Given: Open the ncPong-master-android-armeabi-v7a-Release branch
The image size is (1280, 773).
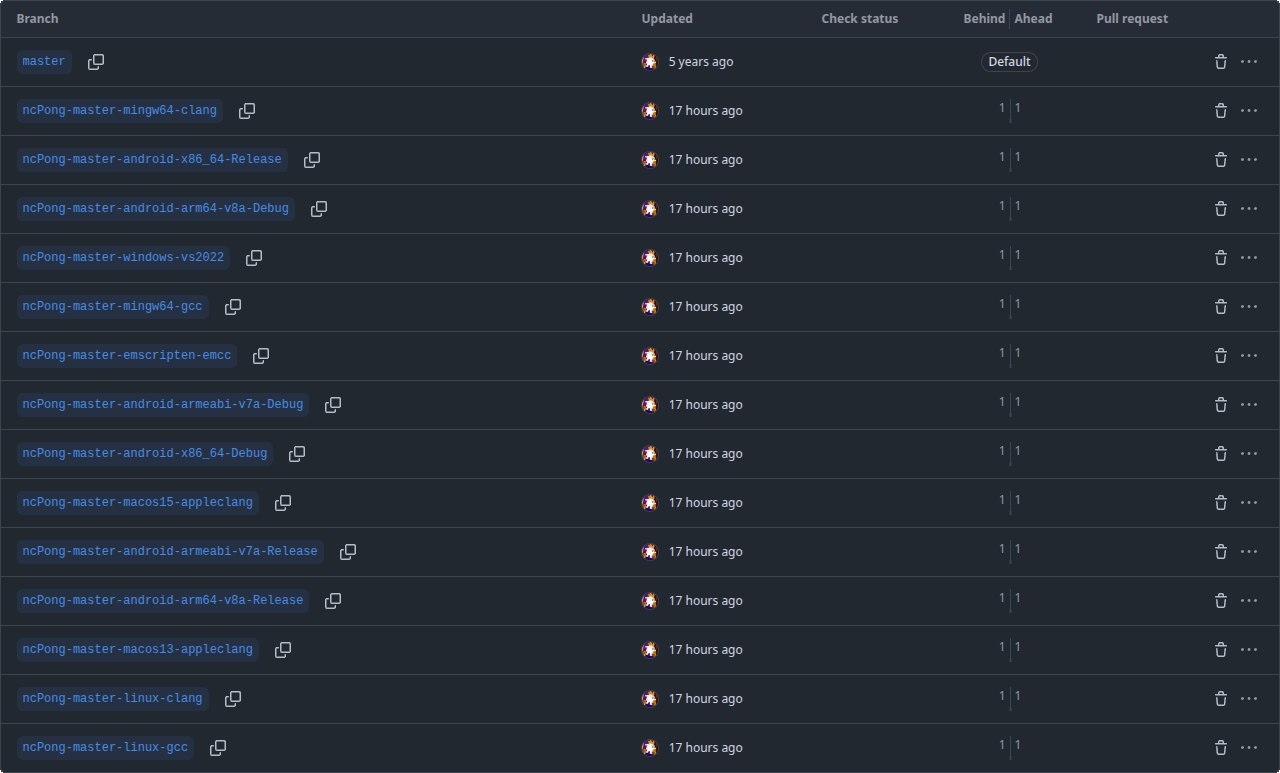Looking at the screenshot, I should 170,552.
